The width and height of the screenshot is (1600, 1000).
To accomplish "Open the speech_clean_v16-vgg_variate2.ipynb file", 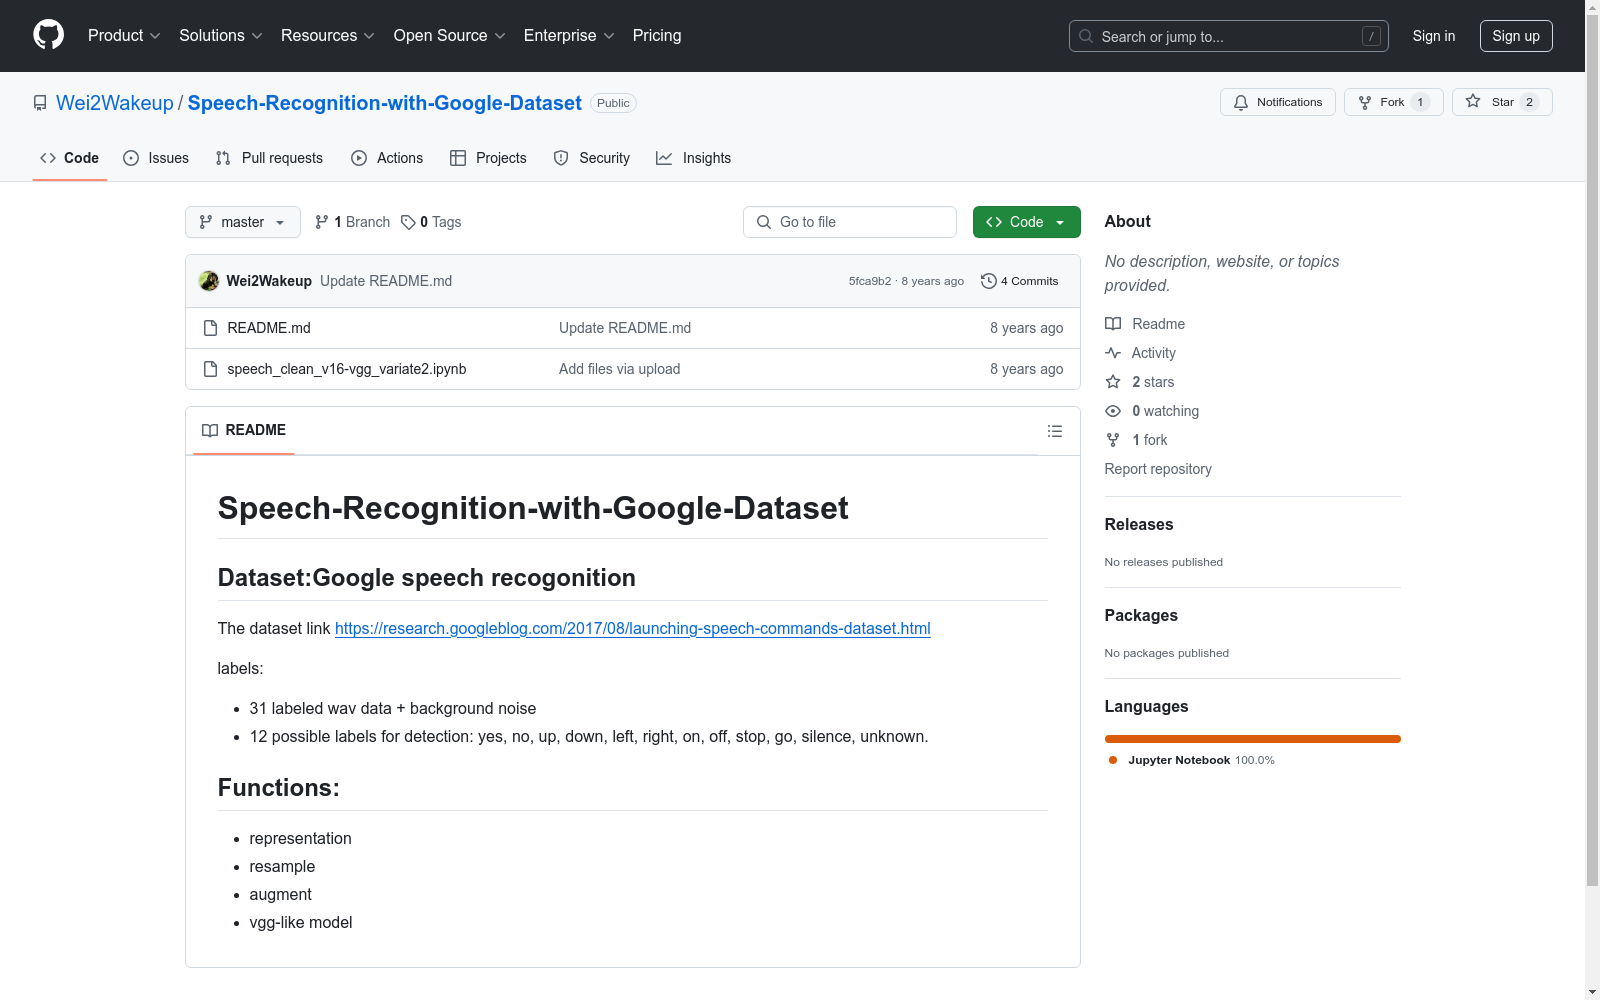I will coord(347,369).
